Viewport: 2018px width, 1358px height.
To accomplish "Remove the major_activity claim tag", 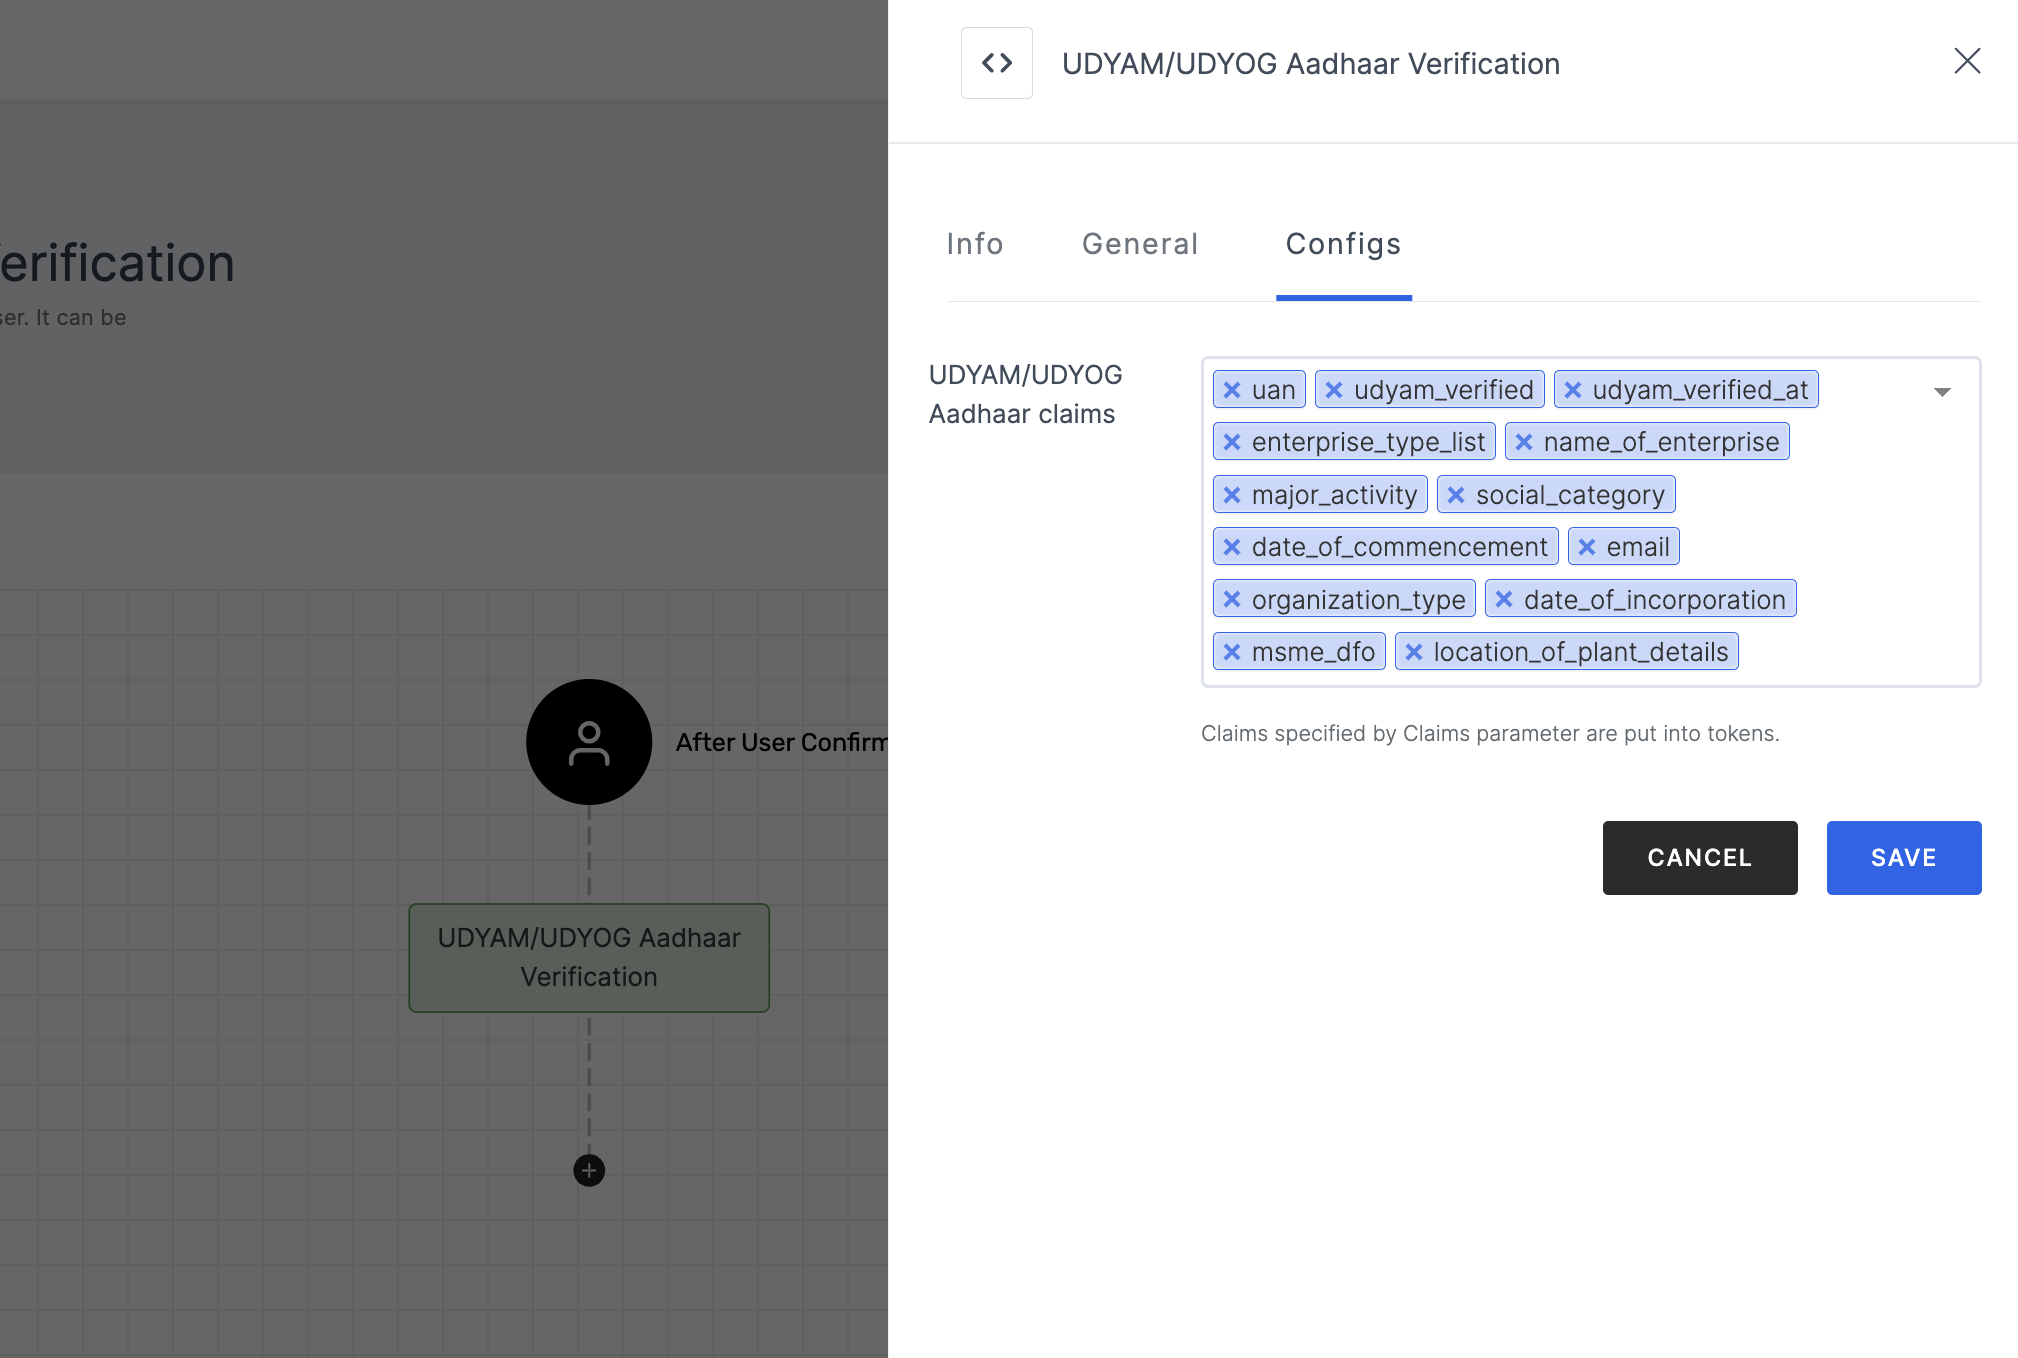I will 1232,495.
